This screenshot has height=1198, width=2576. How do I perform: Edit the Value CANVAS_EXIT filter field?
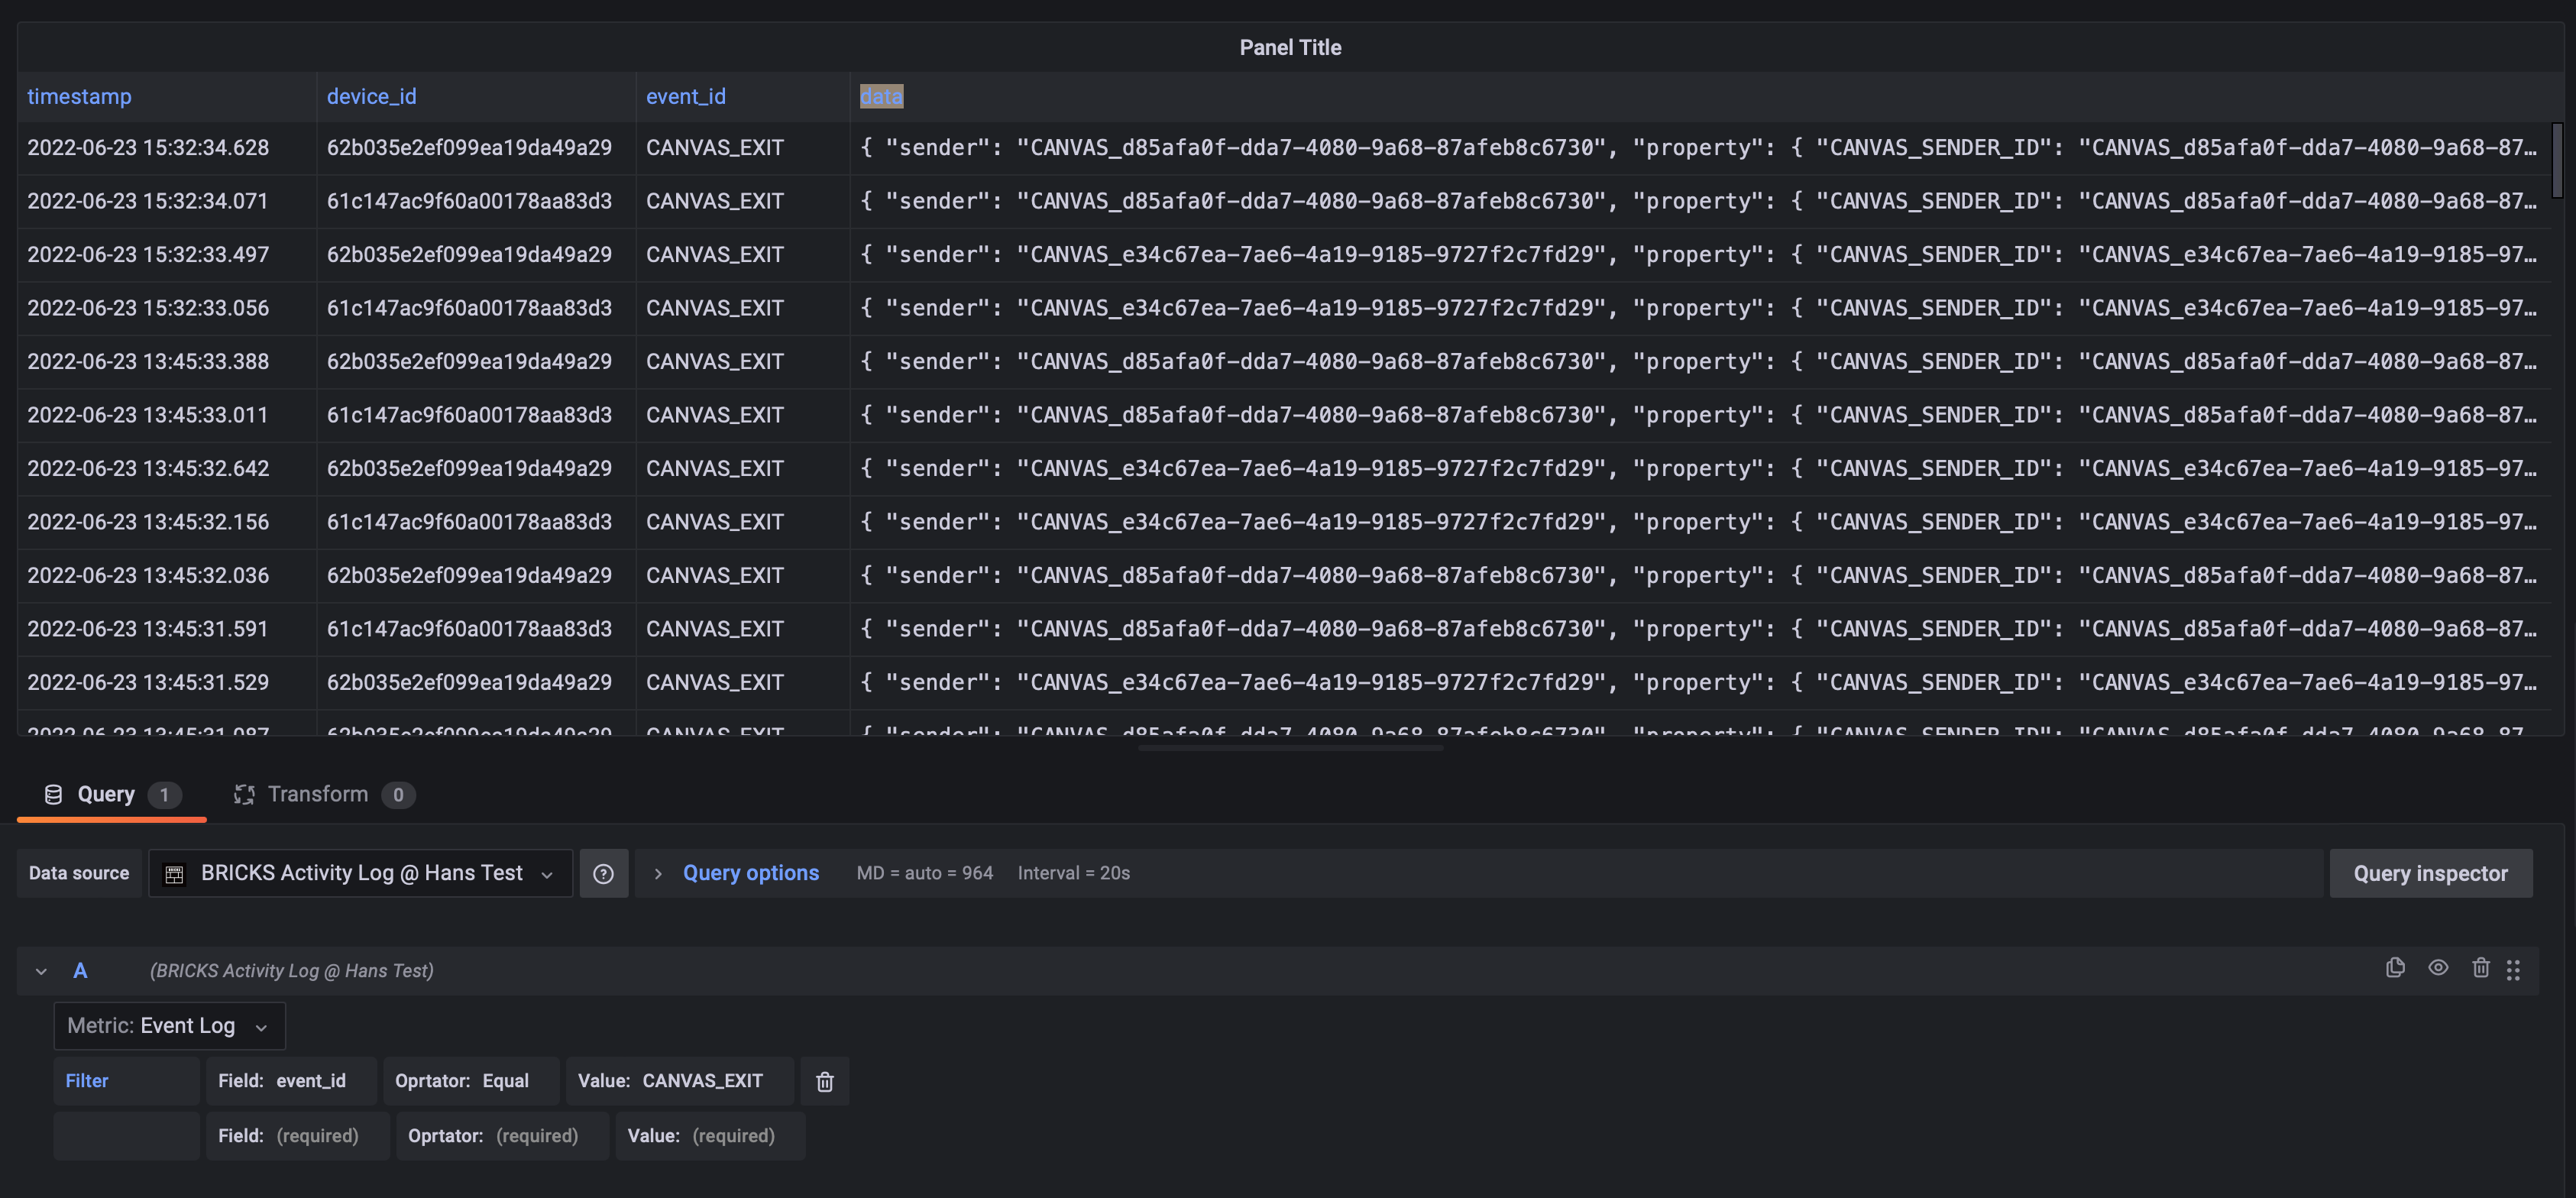point(680,1081)
